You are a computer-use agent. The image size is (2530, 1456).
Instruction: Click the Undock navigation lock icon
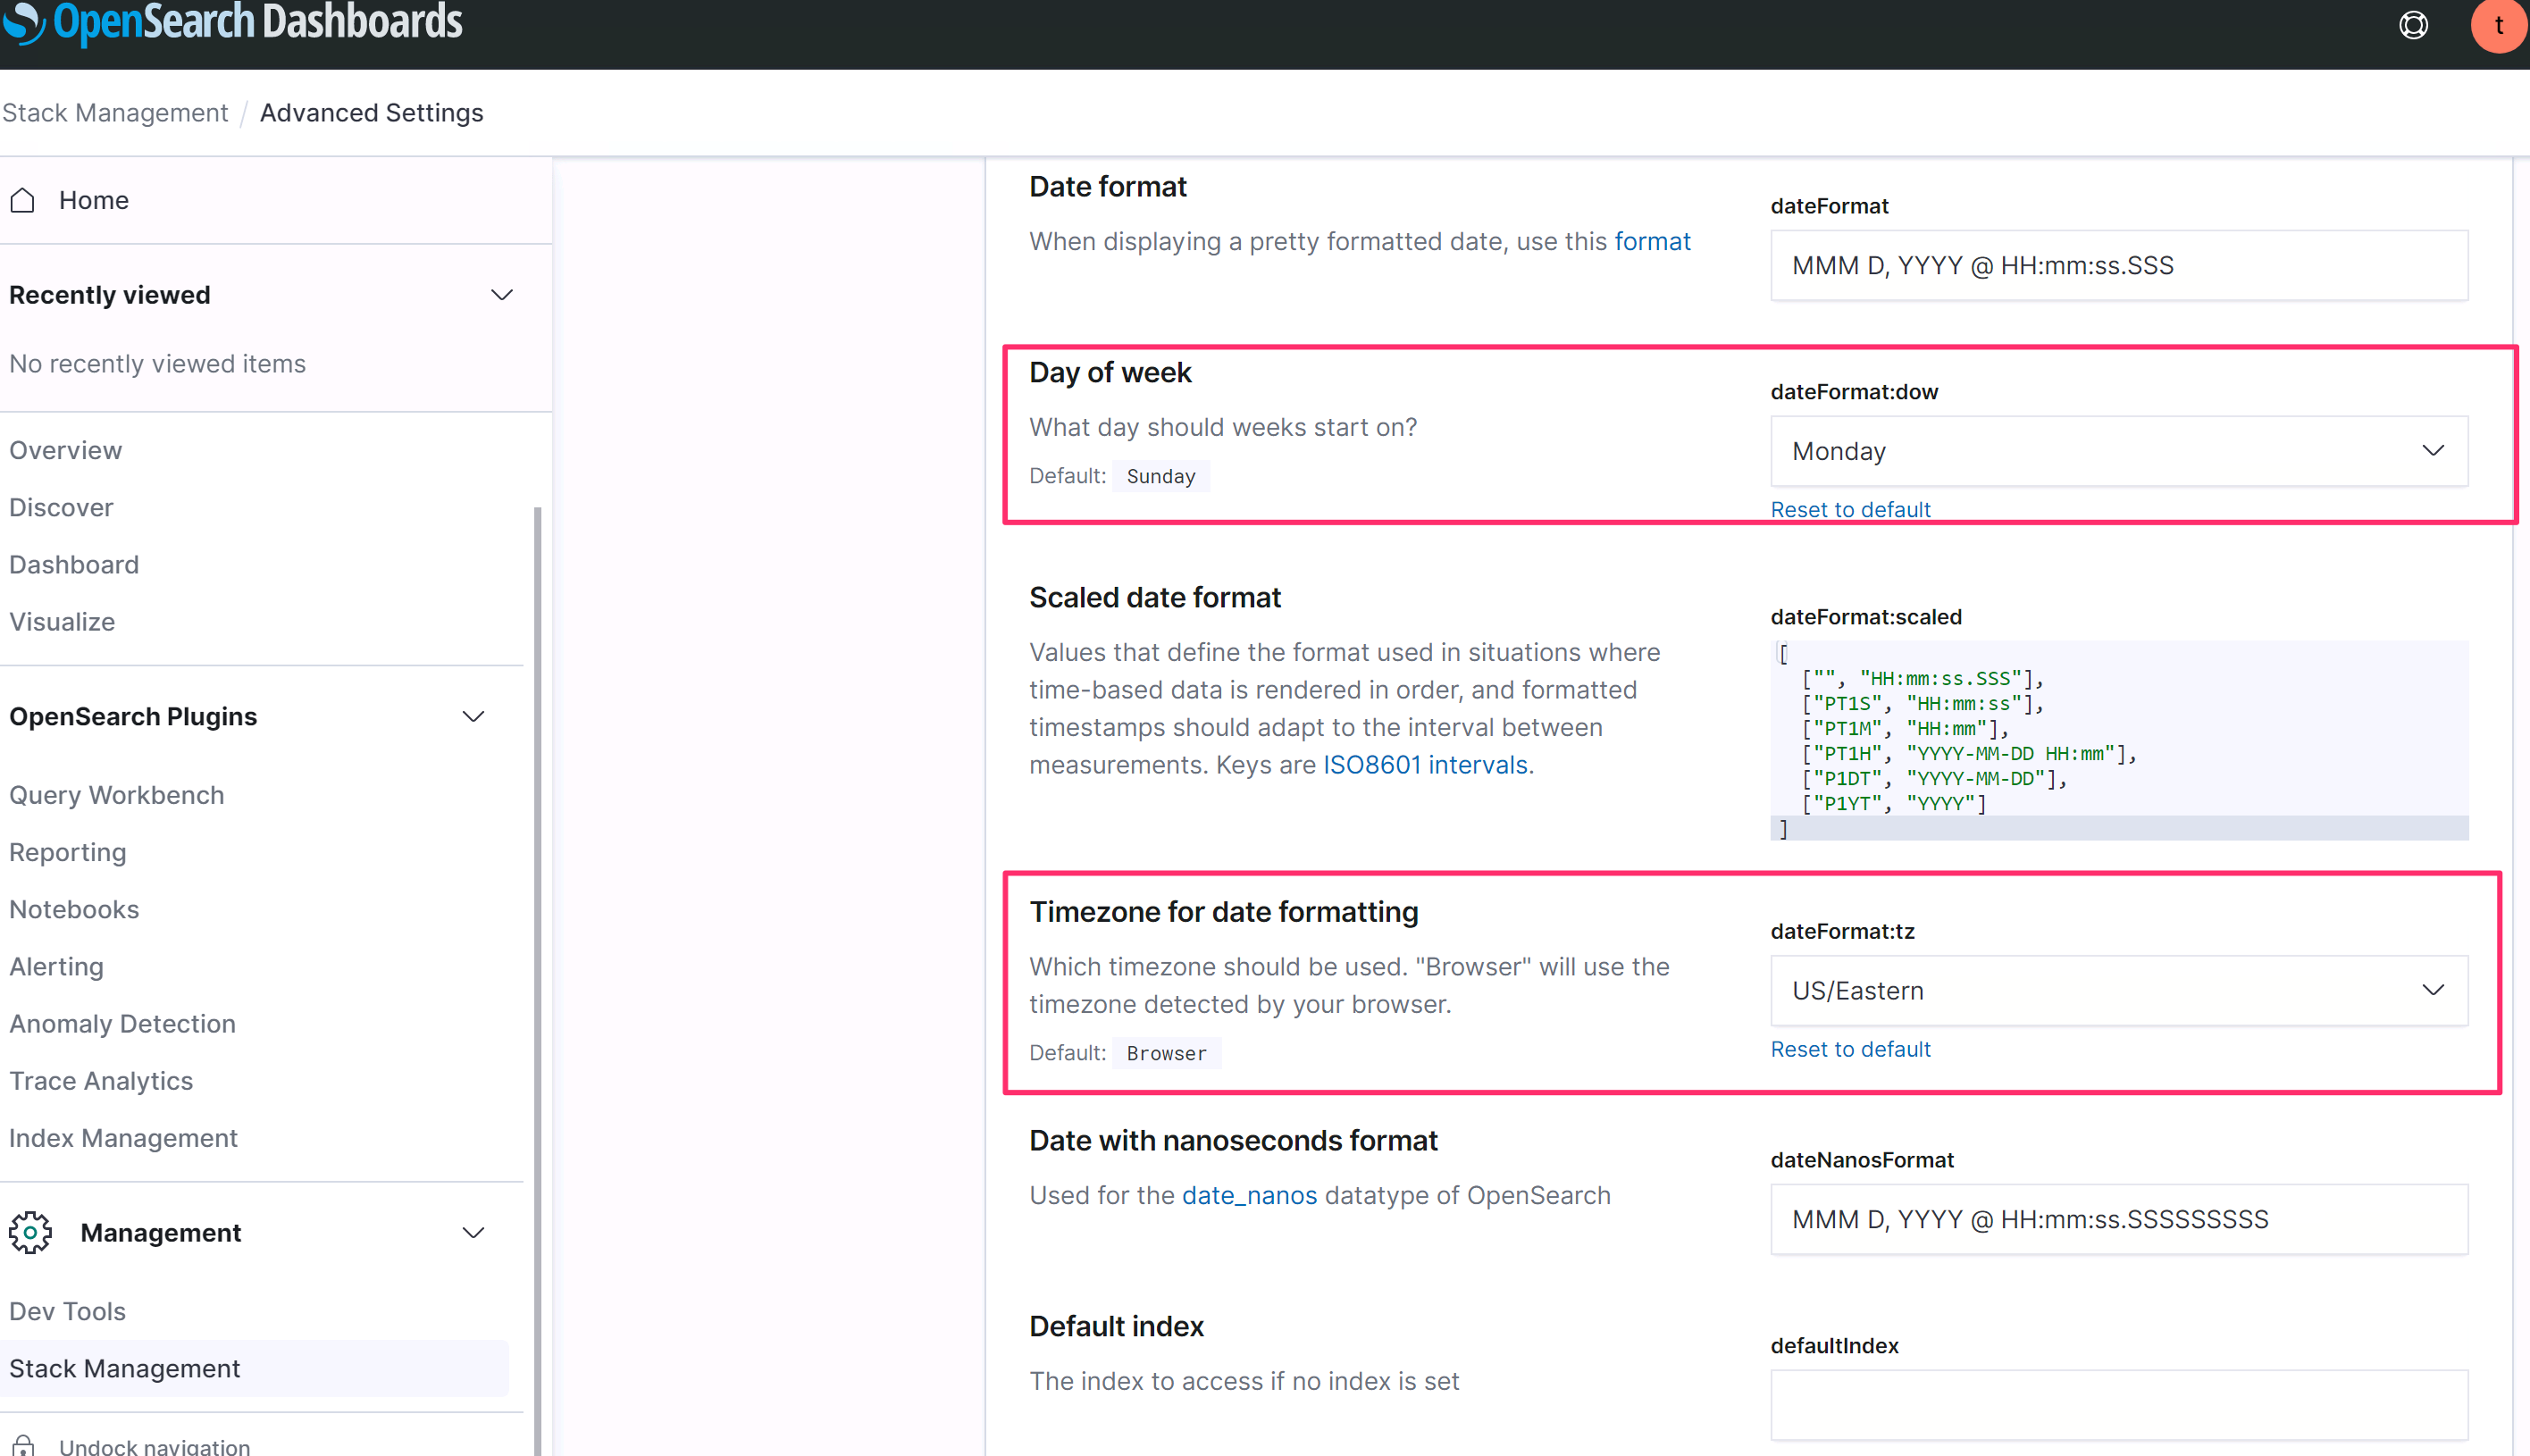[23, 1445]
